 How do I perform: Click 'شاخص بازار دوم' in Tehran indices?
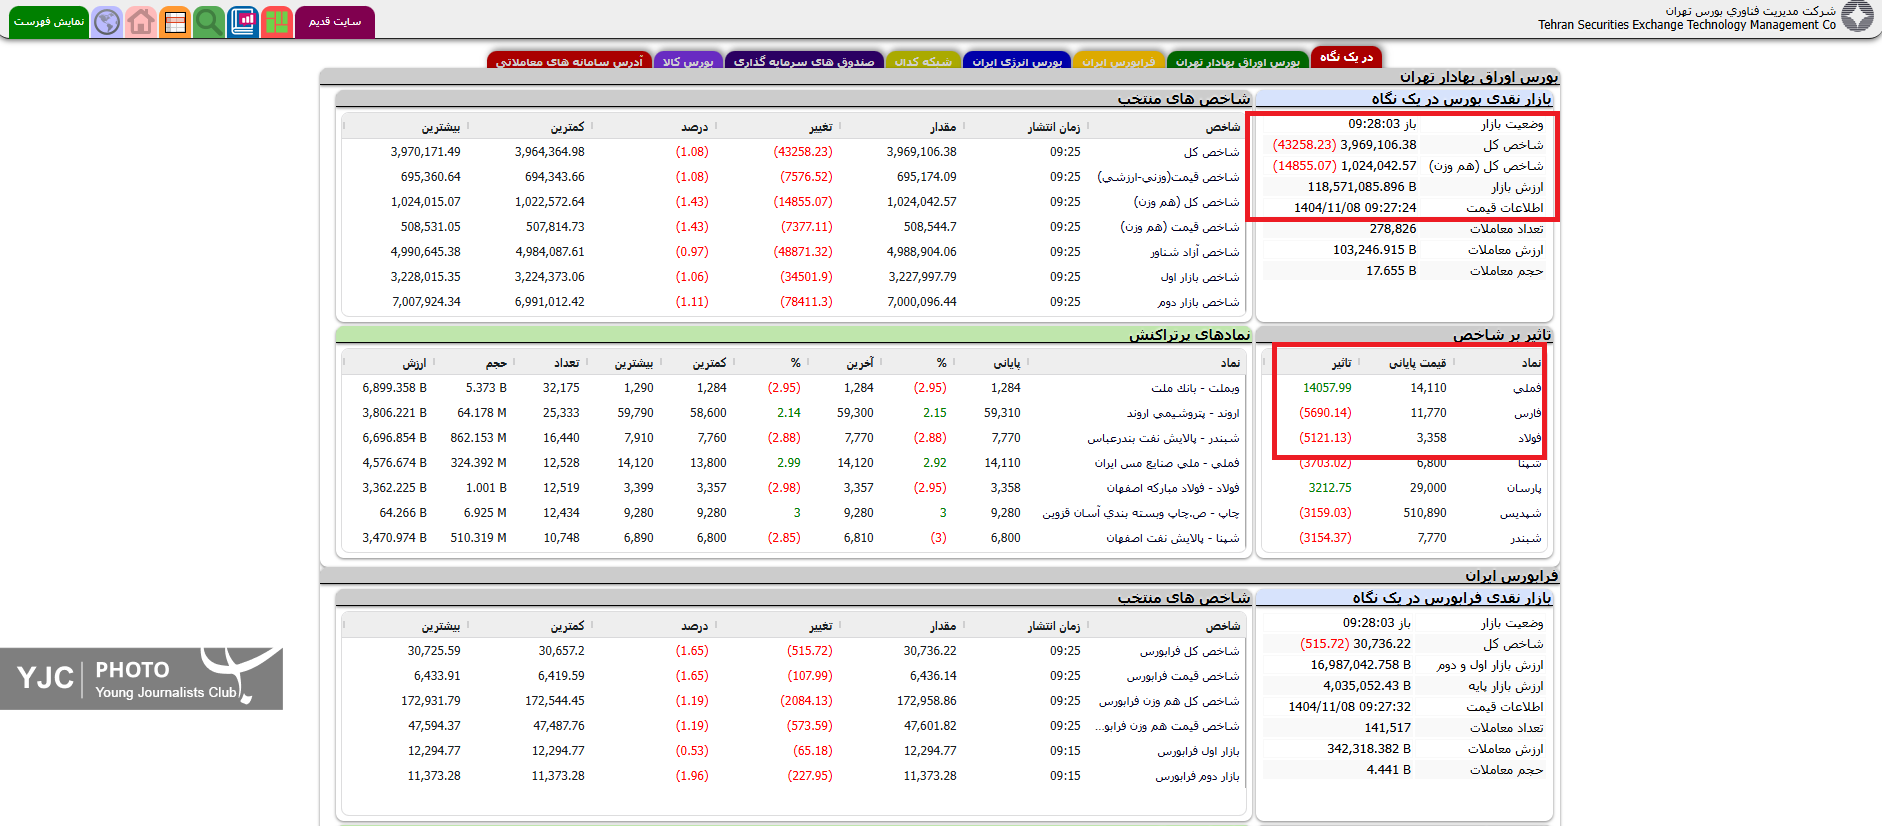pyautogui.click(x=1199, y=302)
